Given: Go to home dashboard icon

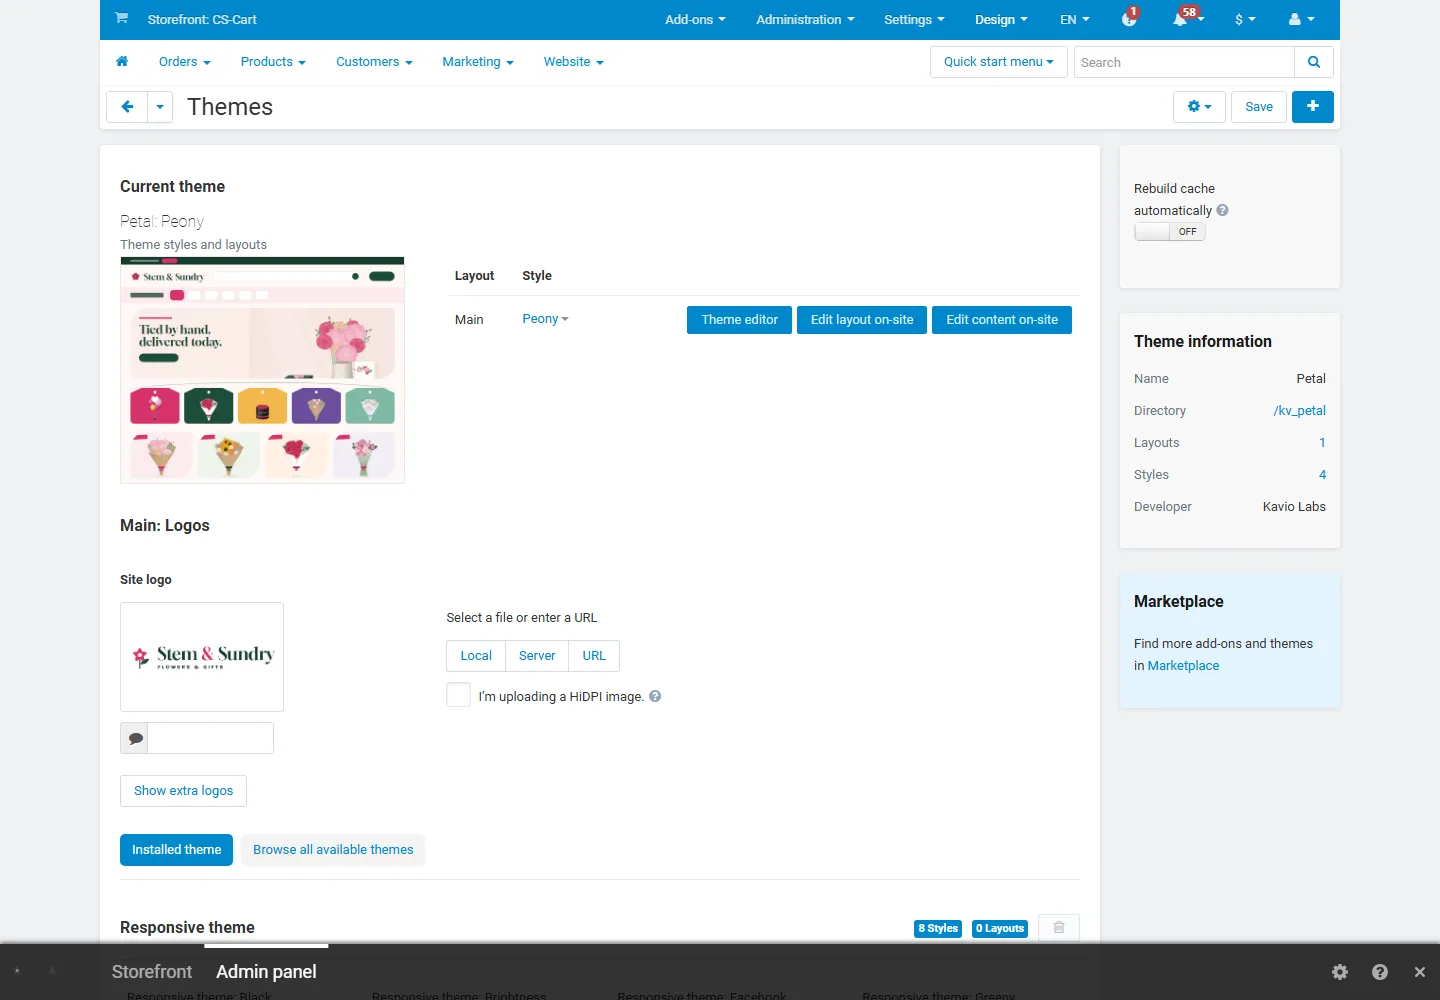Looking at the screenshot, I should 122,61.
